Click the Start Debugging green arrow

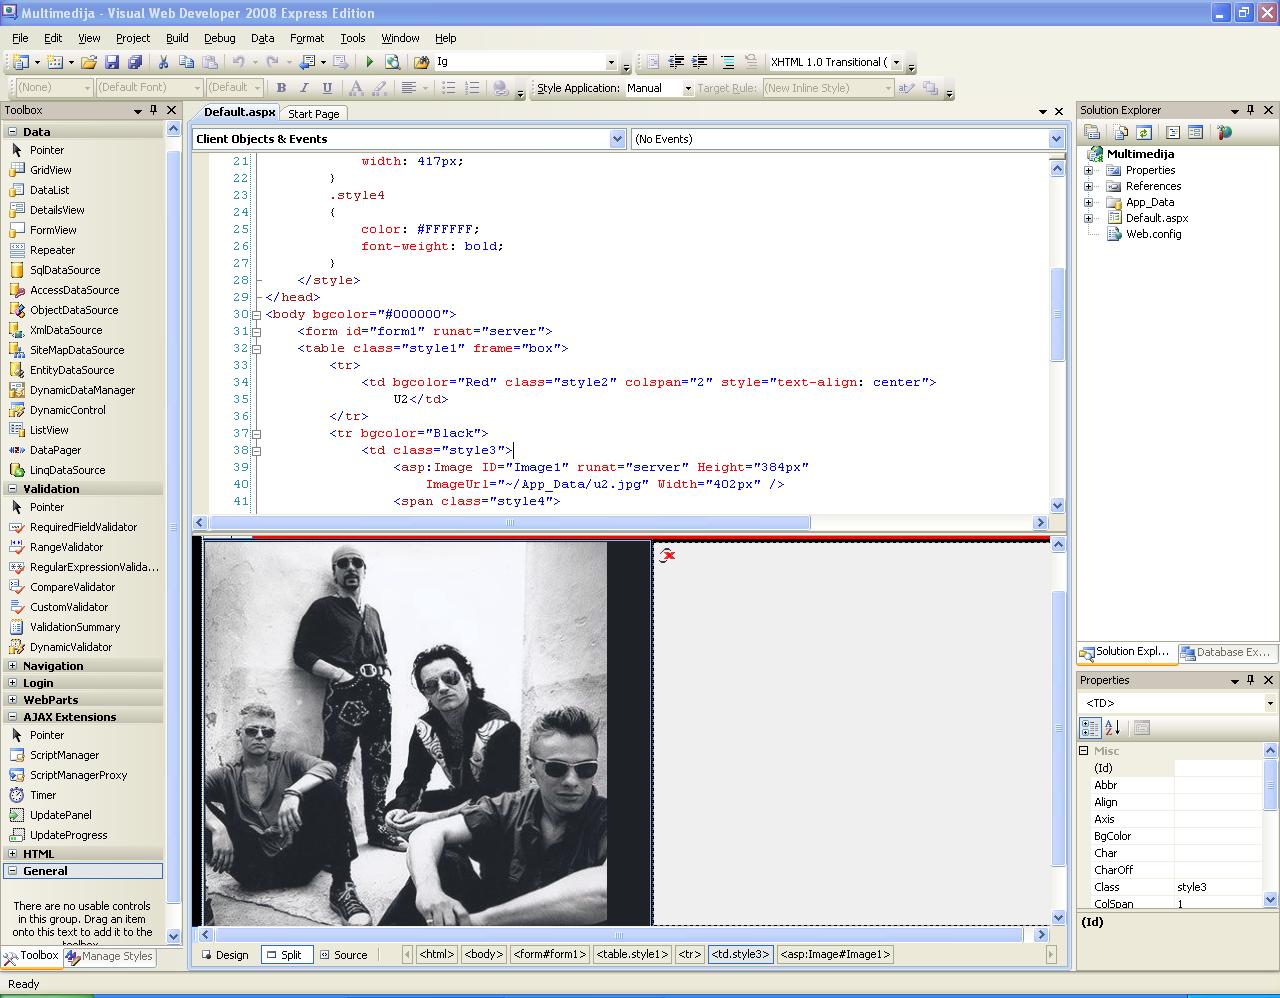(x=369, y=62)
